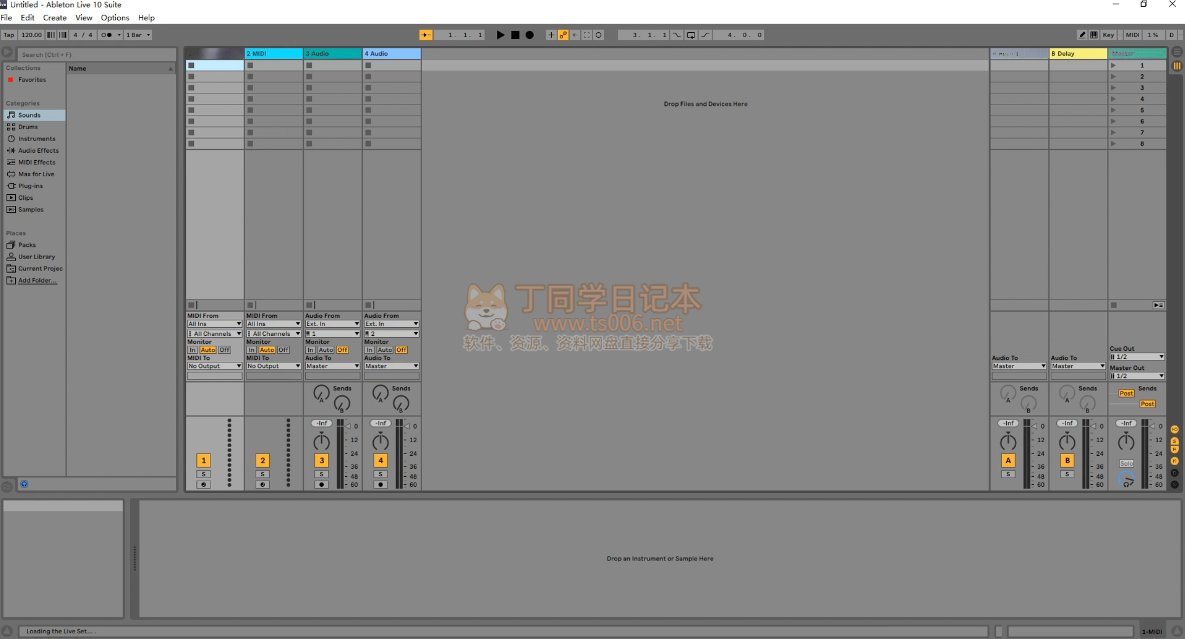Launch Master scene 1
1185x639 pixels.
[x=1114, y=65]
